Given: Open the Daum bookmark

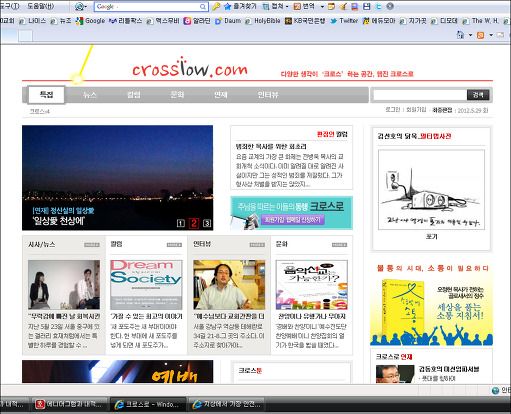Looking at the screenshot, I should [x=228, y=21].
